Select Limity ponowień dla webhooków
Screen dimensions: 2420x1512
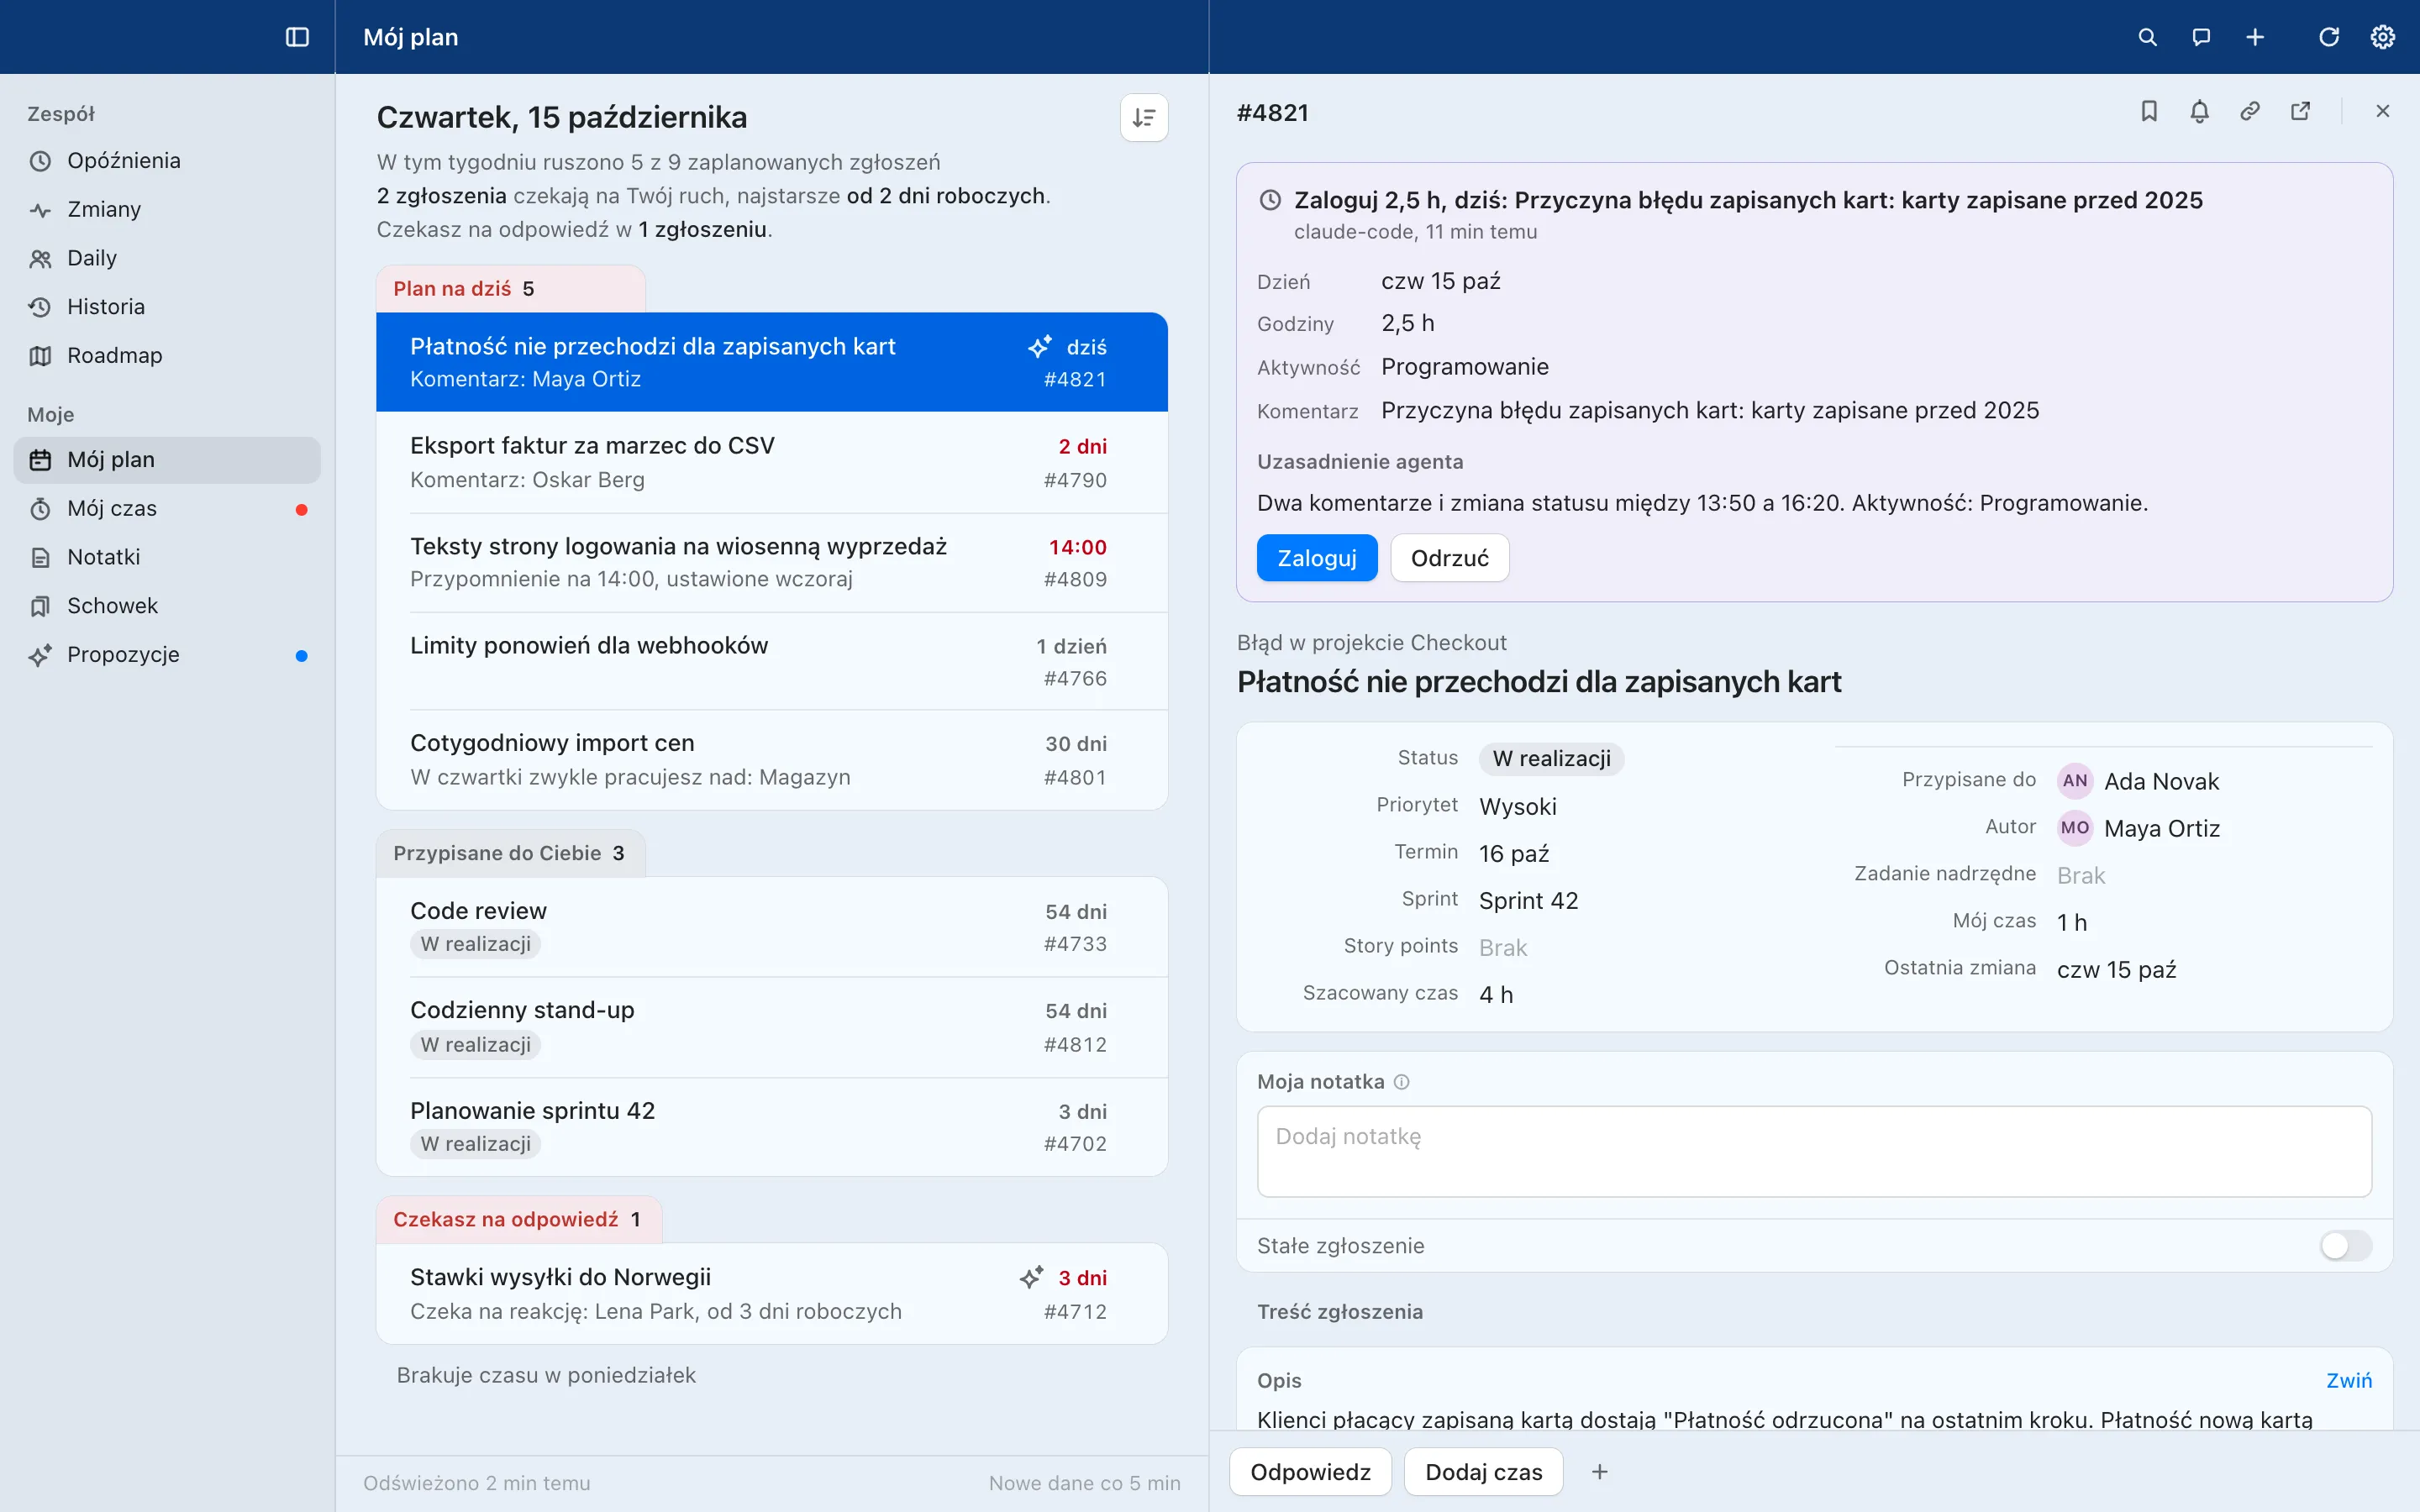point(772,662)
